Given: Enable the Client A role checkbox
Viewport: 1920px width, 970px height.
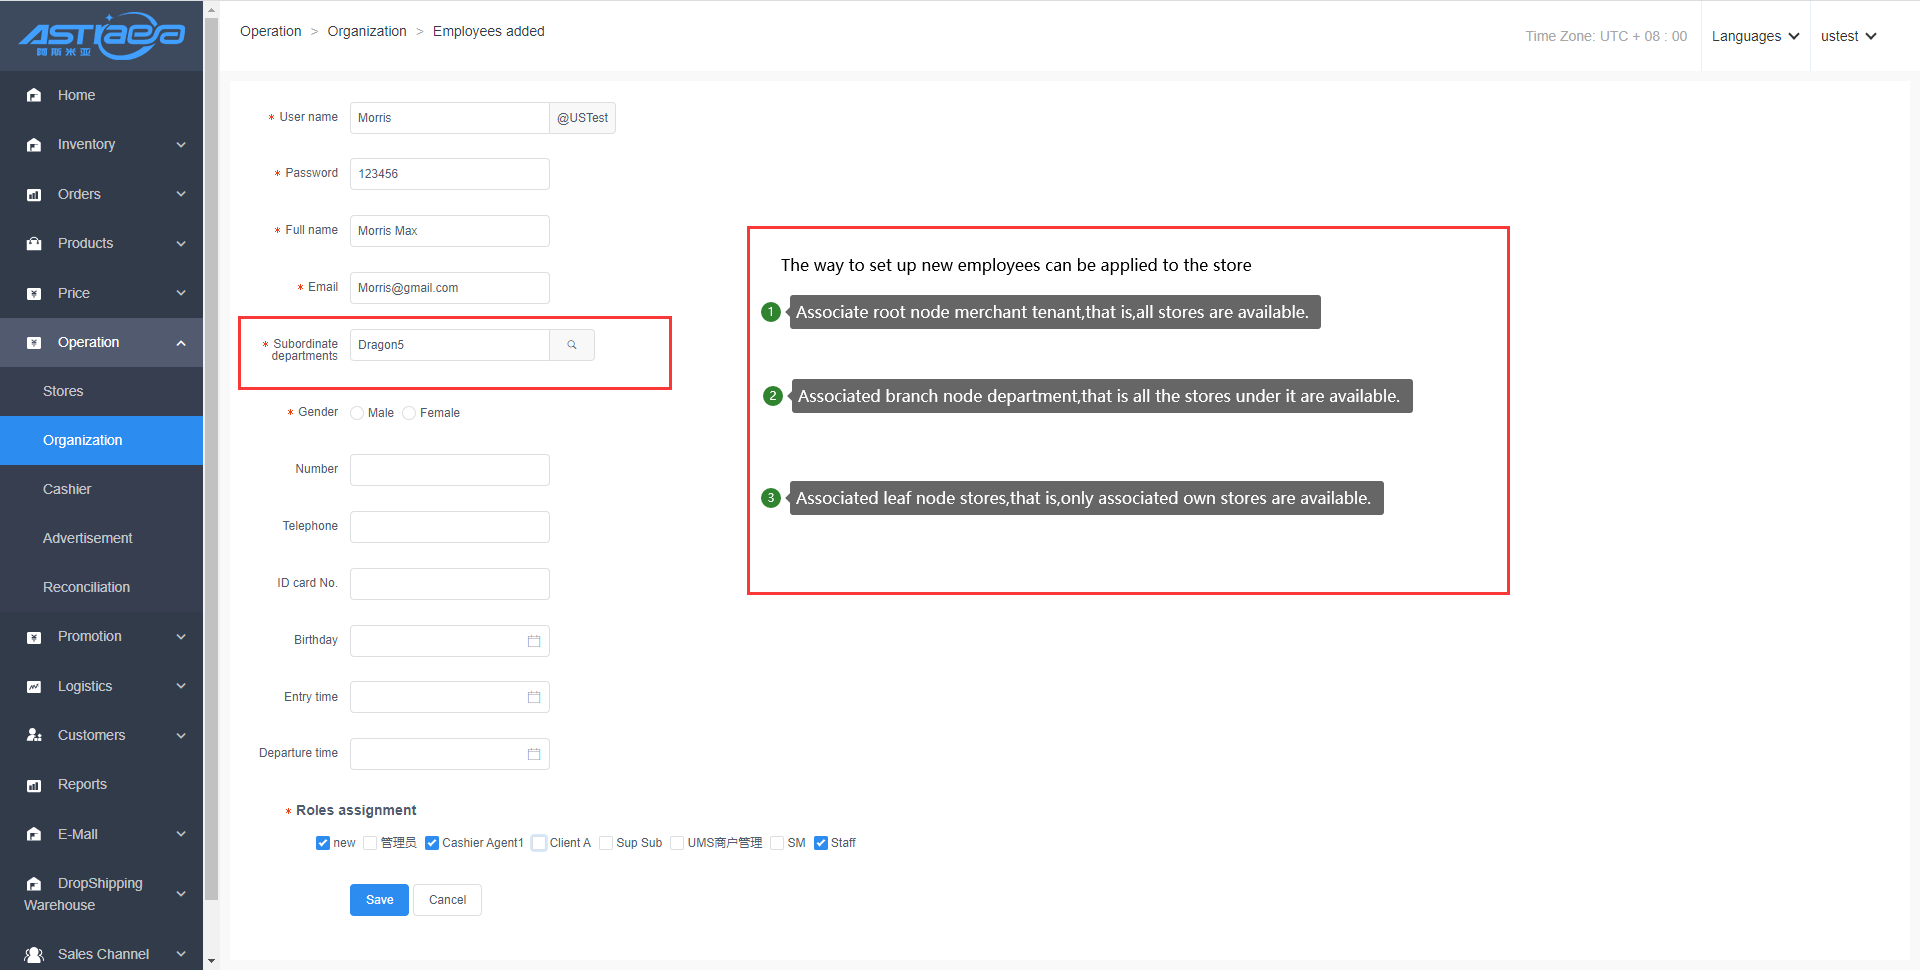Looking at the screenshot, I should [539, 843].
